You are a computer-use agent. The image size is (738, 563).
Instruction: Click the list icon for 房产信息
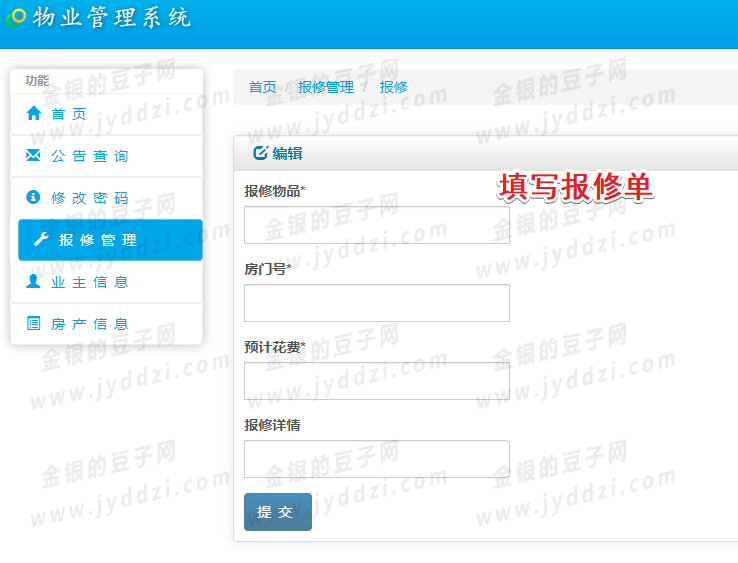[33, 323]
